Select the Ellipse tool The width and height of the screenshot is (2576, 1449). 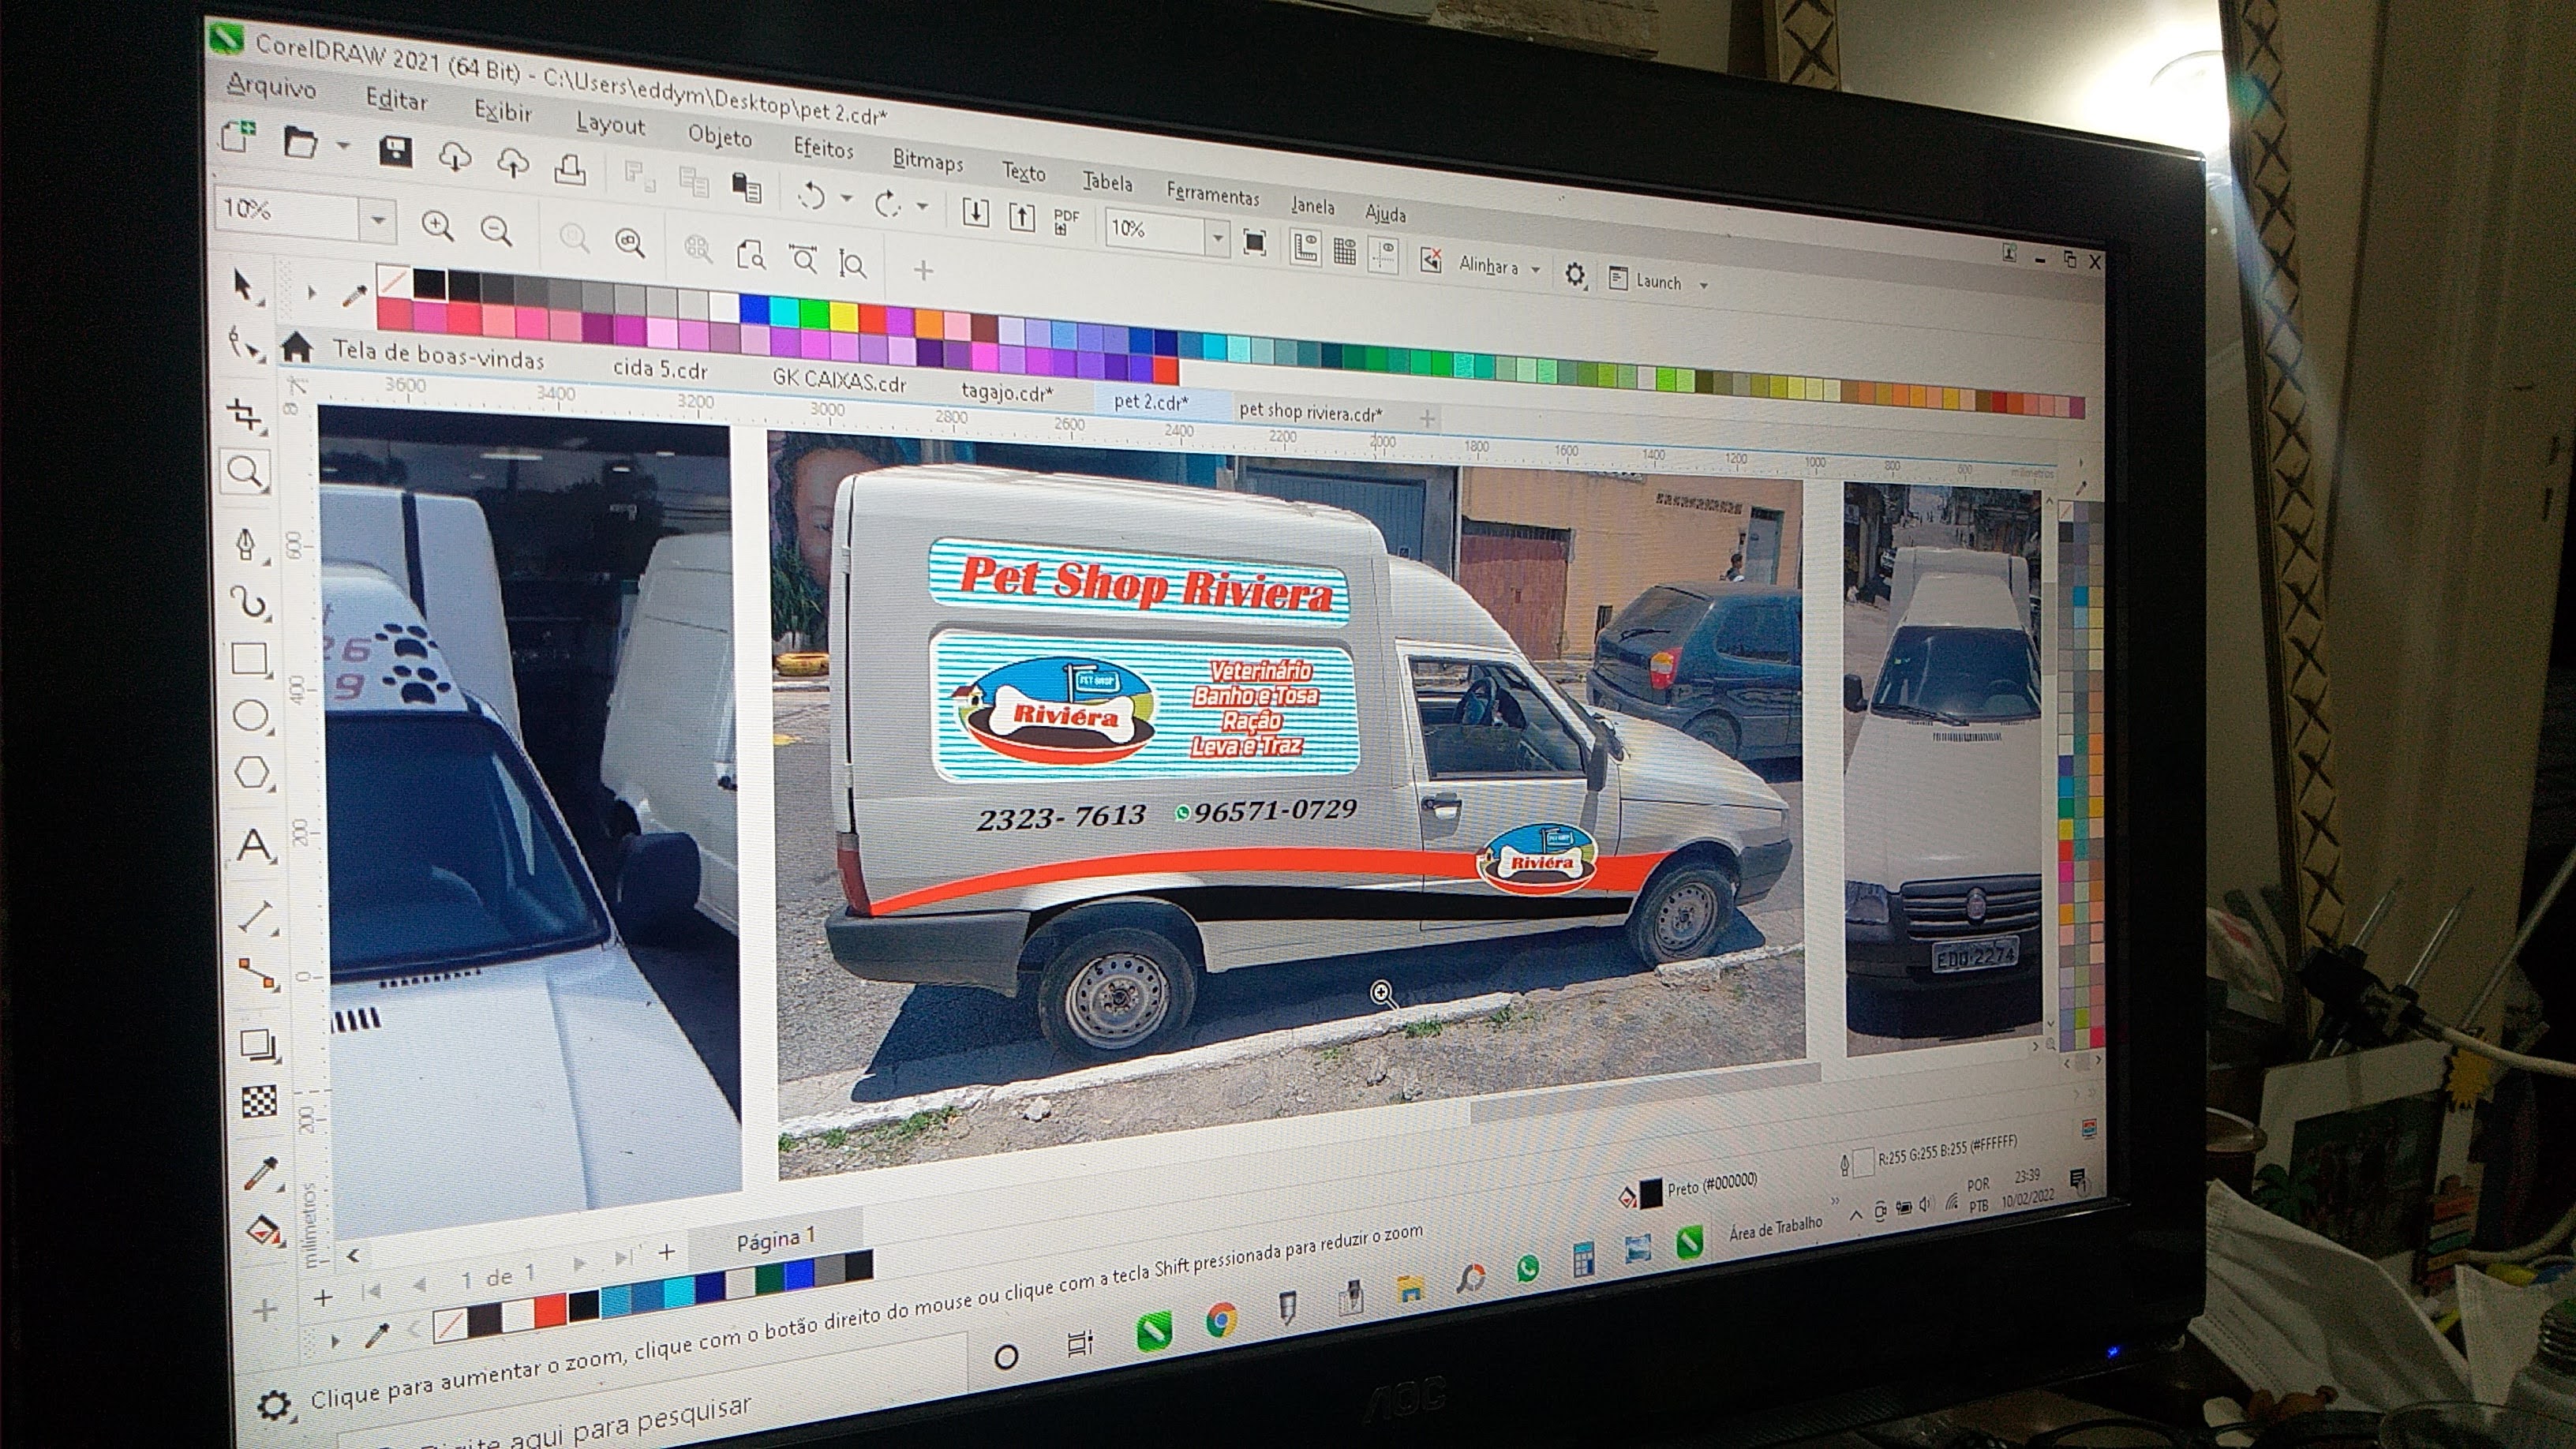click(250, 715)
